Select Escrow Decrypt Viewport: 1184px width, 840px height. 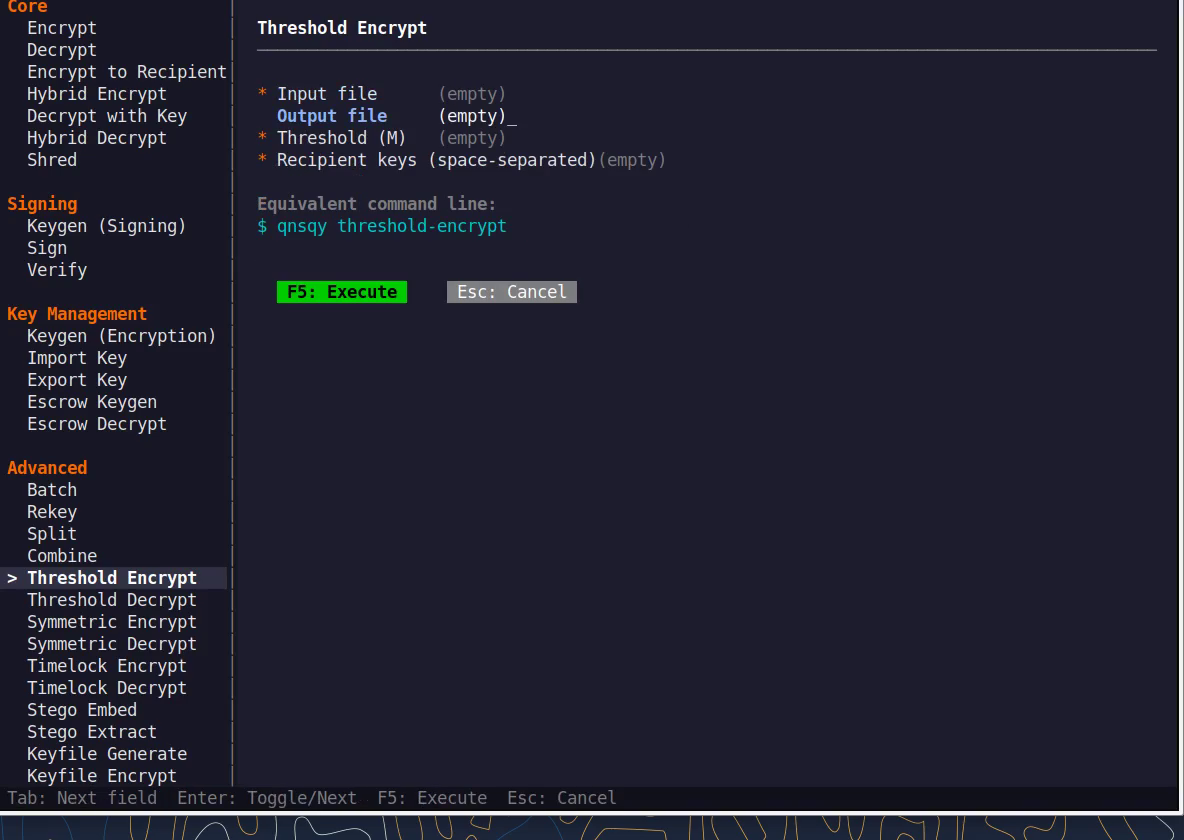click(97, 423)
